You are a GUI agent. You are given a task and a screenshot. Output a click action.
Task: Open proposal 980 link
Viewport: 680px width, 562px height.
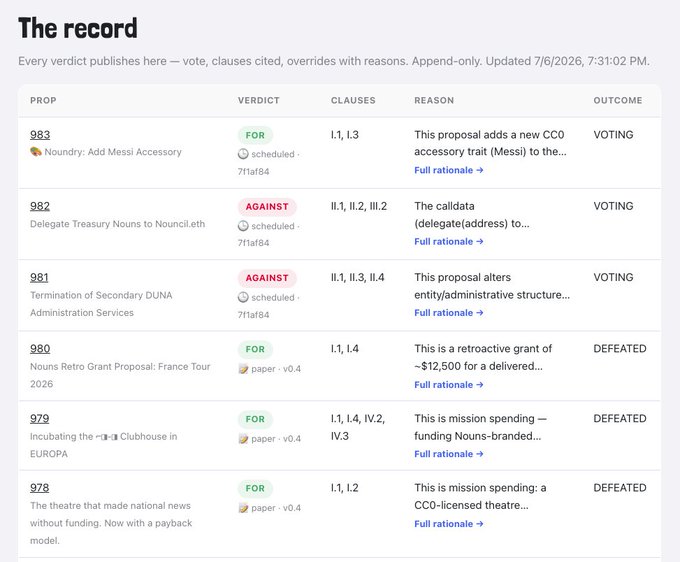(x=40, y=349)
